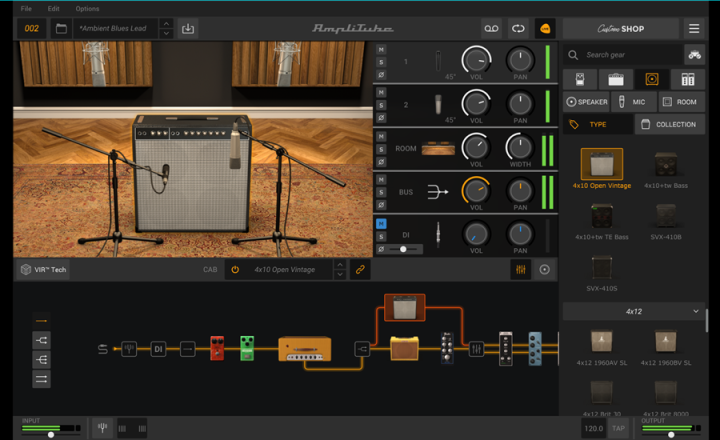Solo the DI channel
The image size is (720, 440).
click(x=381, y=237)
